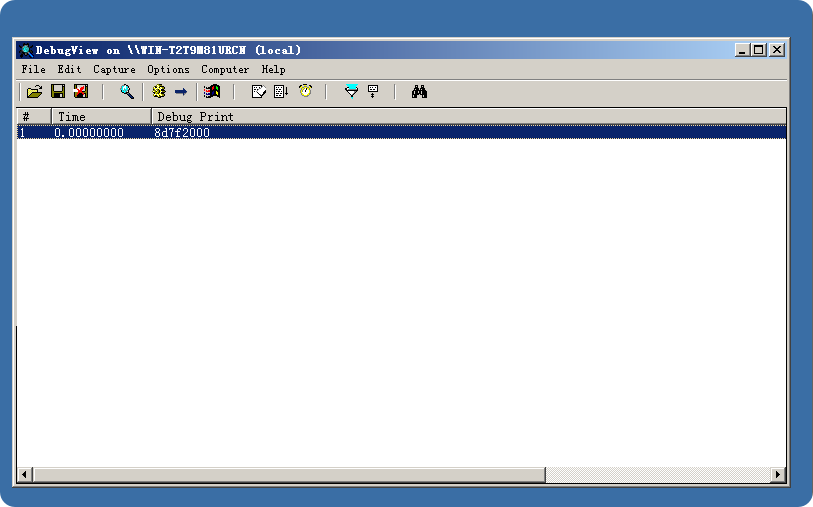Click the Debug Print column header

pos(469,117)
